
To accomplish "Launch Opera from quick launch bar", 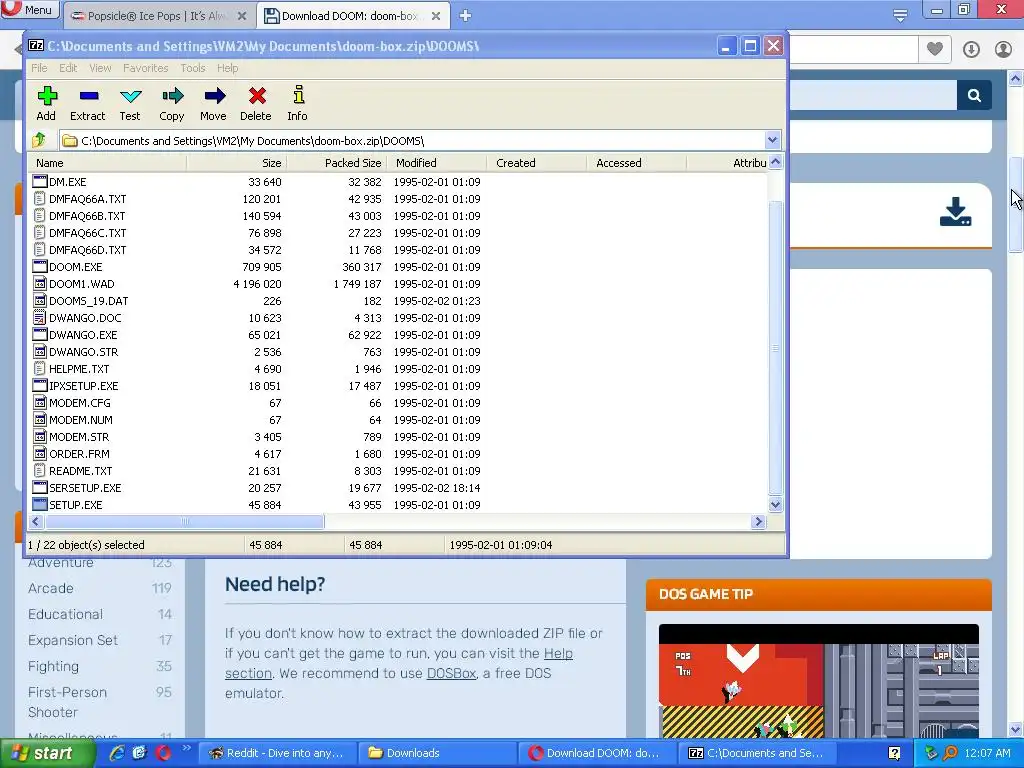I will pyautogui.click(x=163, y=753).
